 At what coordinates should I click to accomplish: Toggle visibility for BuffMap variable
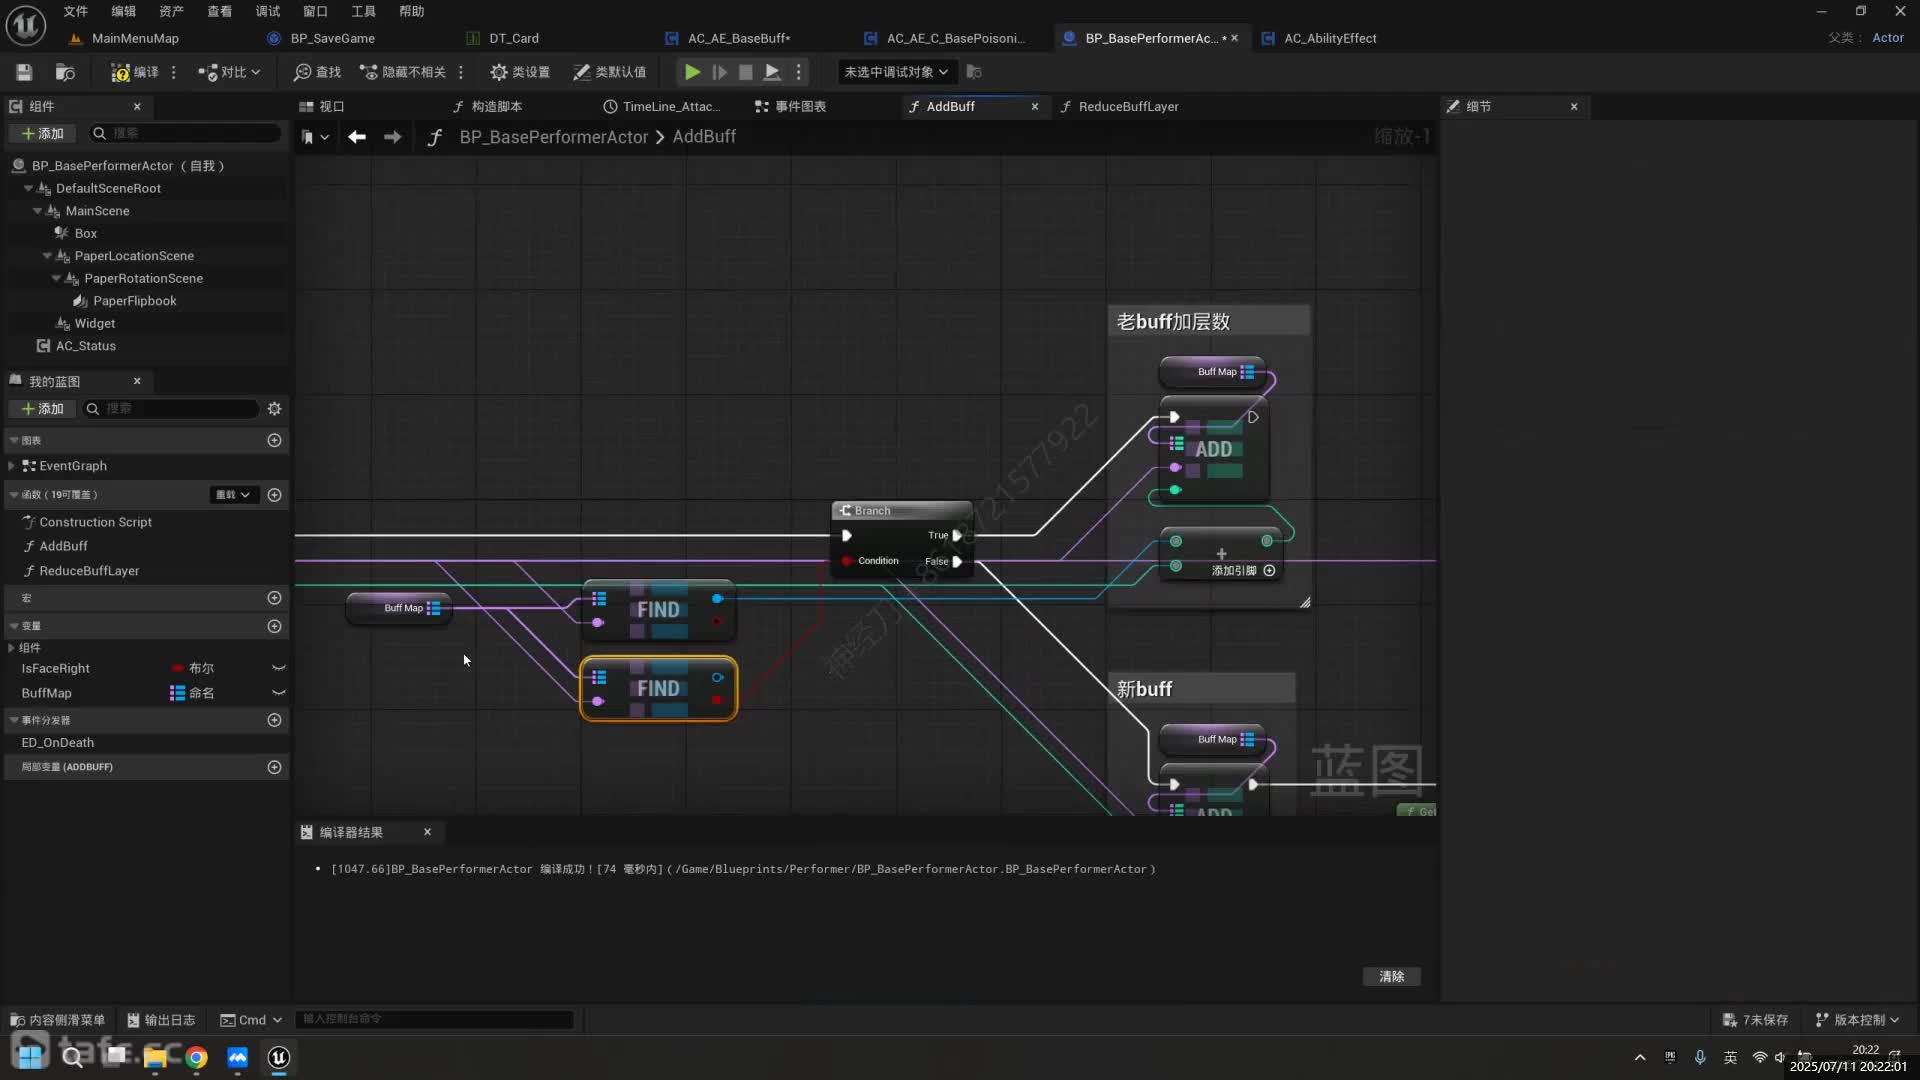[x=279, y=693]
